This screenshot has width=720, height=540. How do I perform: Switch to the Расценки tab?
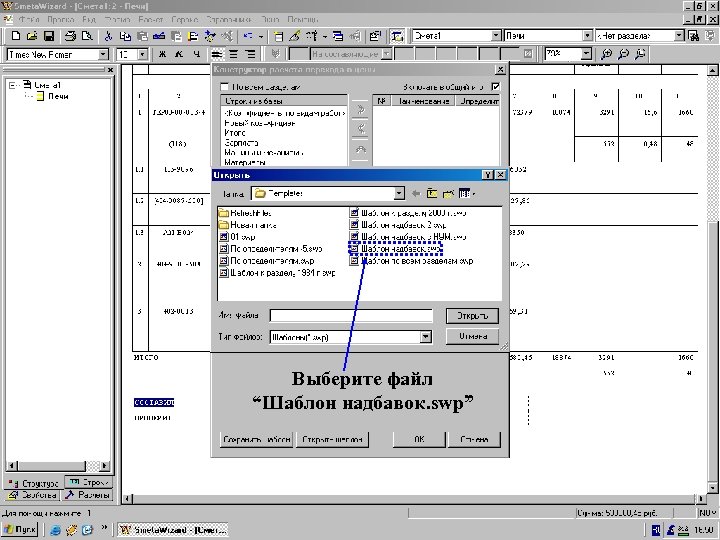click(88, 495)
